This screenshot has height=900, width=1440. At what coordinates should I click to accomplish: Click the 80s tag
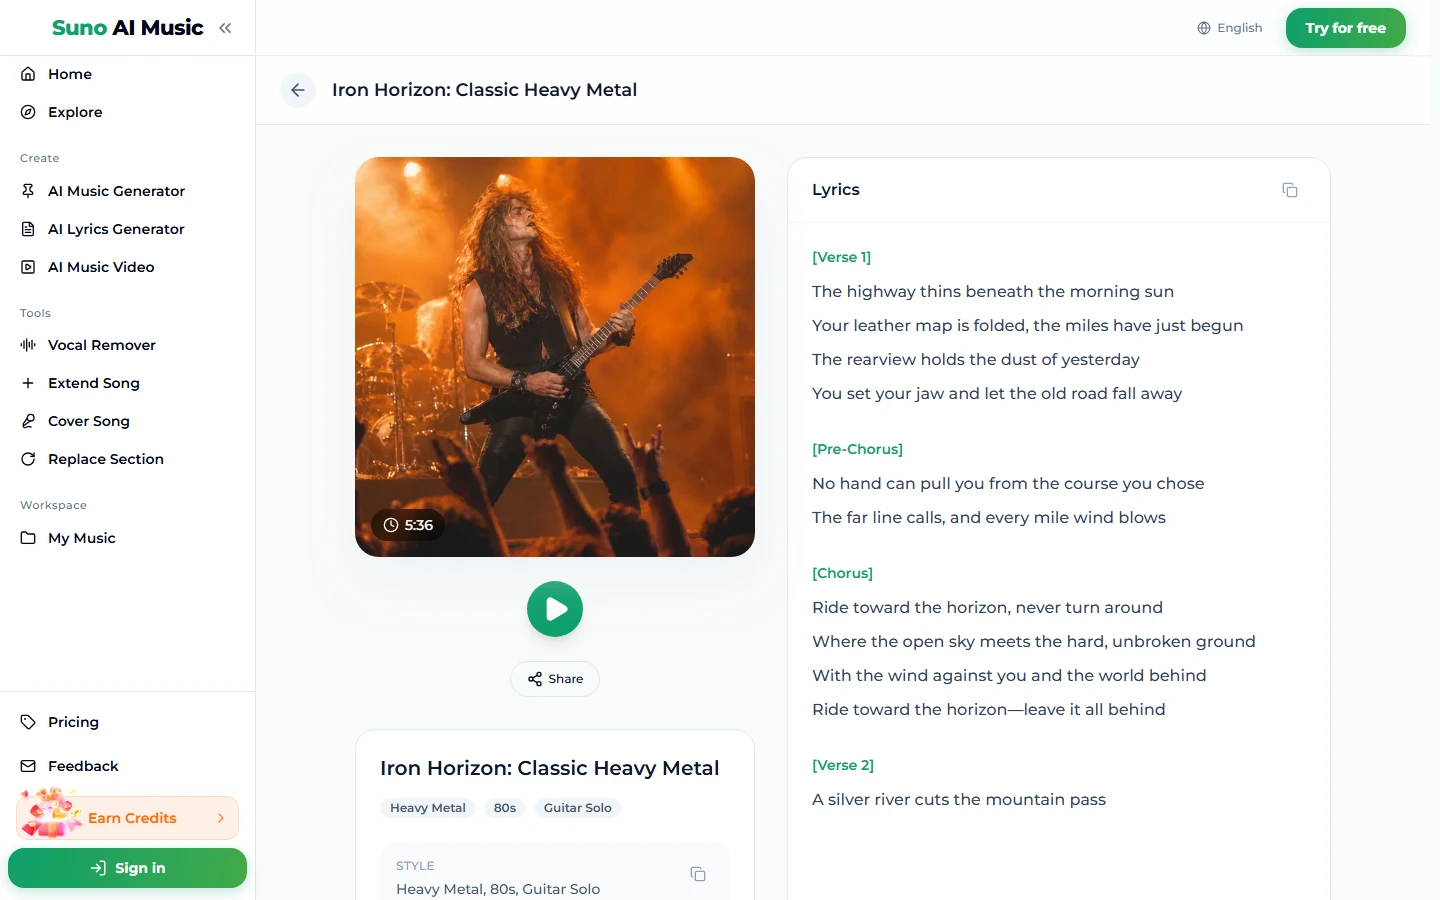click(x=505, y=808)
